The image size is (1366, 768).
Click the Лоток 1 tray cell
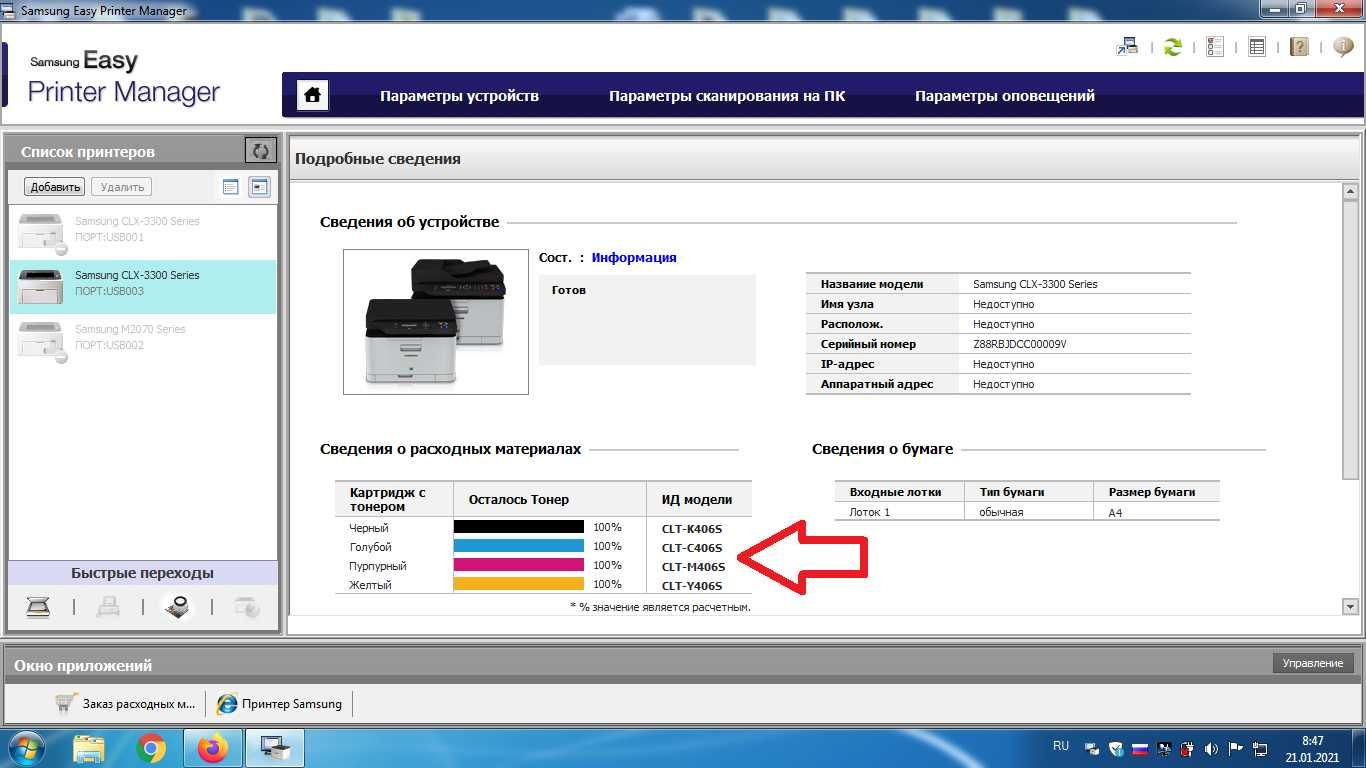(869, 512)
